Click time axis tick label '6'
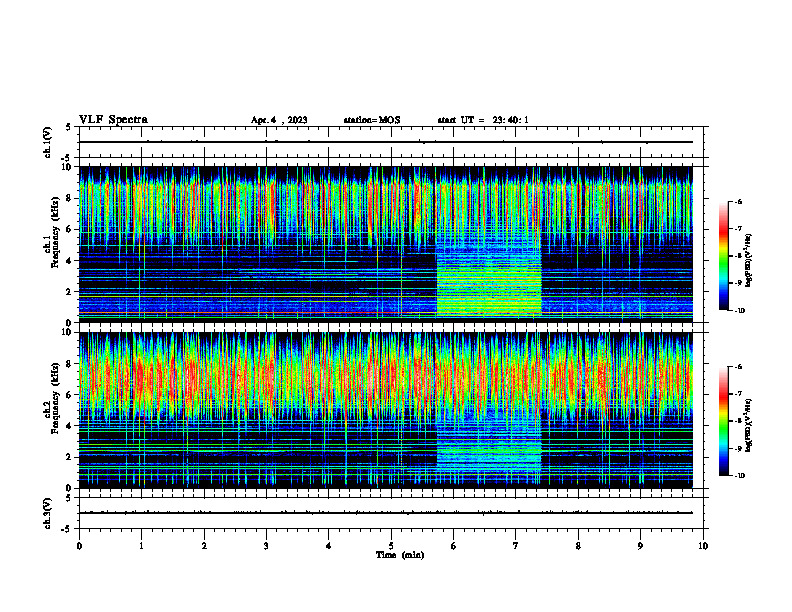This screenshot has width=792, height=612. 453,546
